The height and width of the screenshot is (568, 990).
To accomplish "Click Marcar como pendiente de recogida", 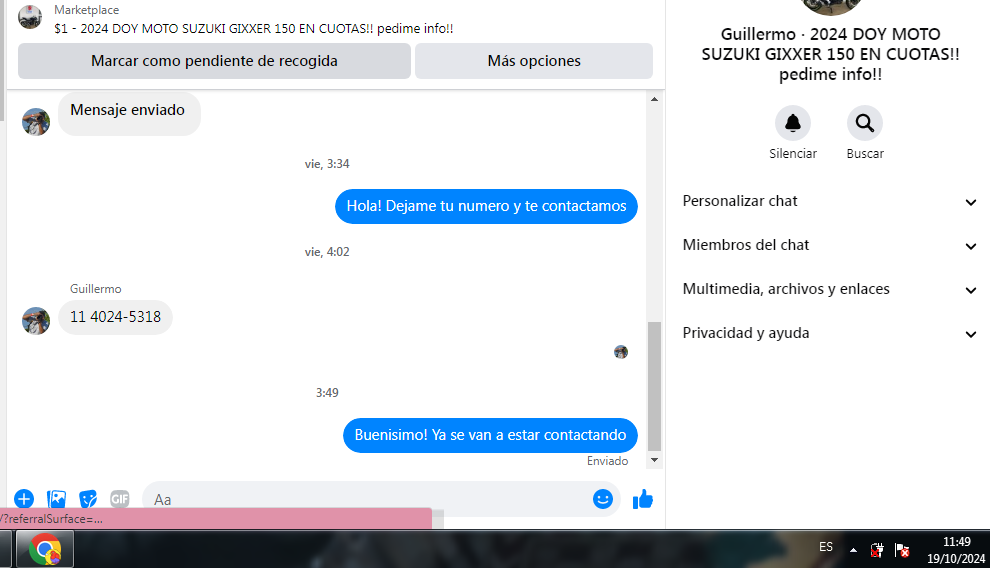I will pos(214,61).
